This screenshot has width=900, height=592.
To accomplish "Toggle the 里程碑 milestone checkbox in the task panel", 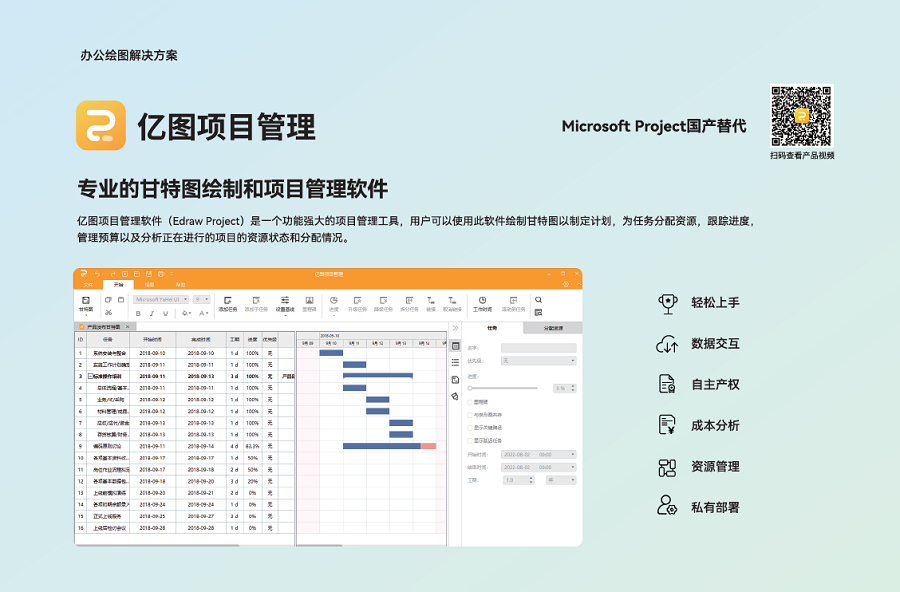I will click(x=470, y=402).
